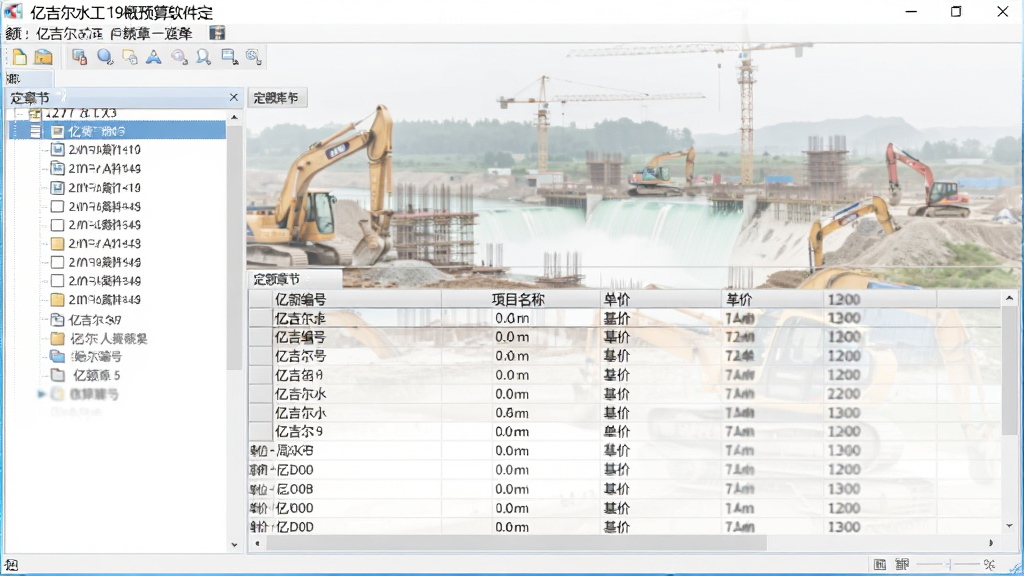Screen dimensions: 1024x576
Task: Click the table's horizontal scroll right arrow
Action: coord(991,543)
